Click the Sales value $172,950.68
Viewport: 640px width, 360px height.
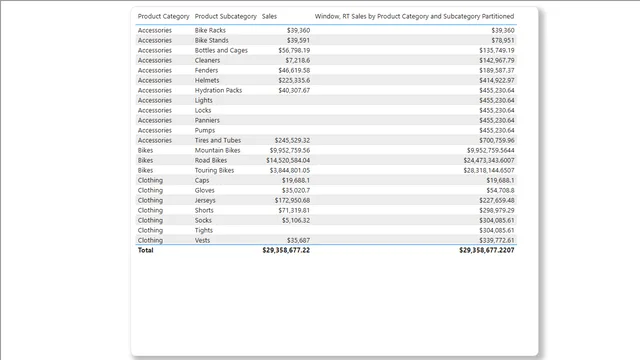coord(292,200)
